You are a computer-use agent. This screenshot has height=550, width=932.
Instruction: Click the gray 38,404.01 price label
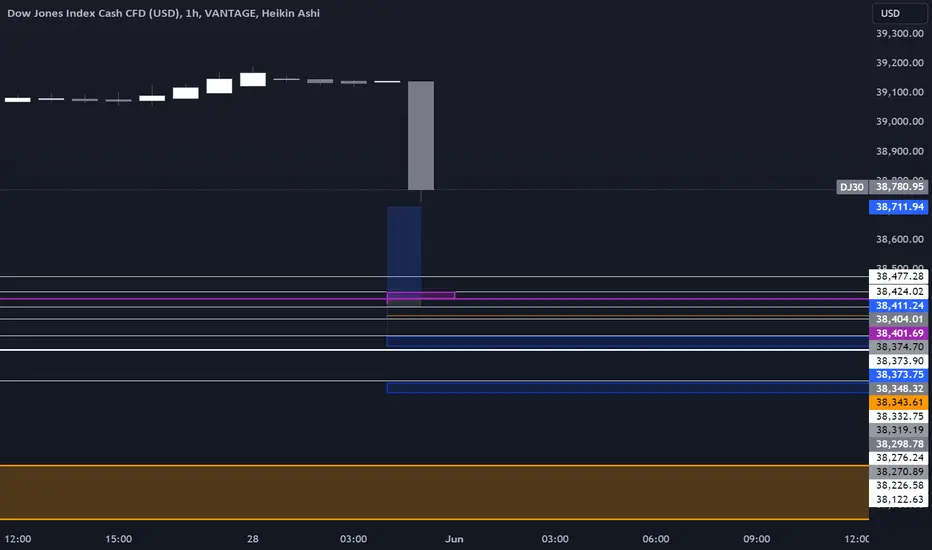899,319
